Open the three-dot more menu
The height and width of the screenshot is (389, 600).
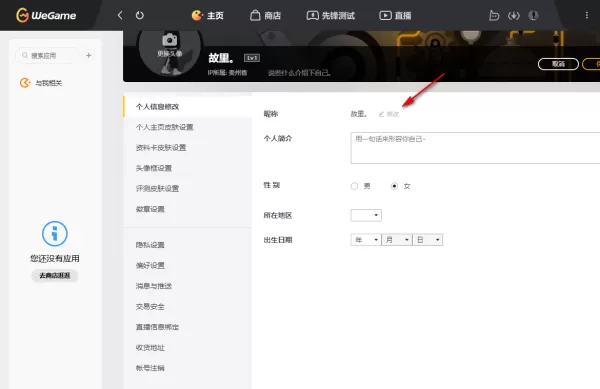tap(587, 15)
